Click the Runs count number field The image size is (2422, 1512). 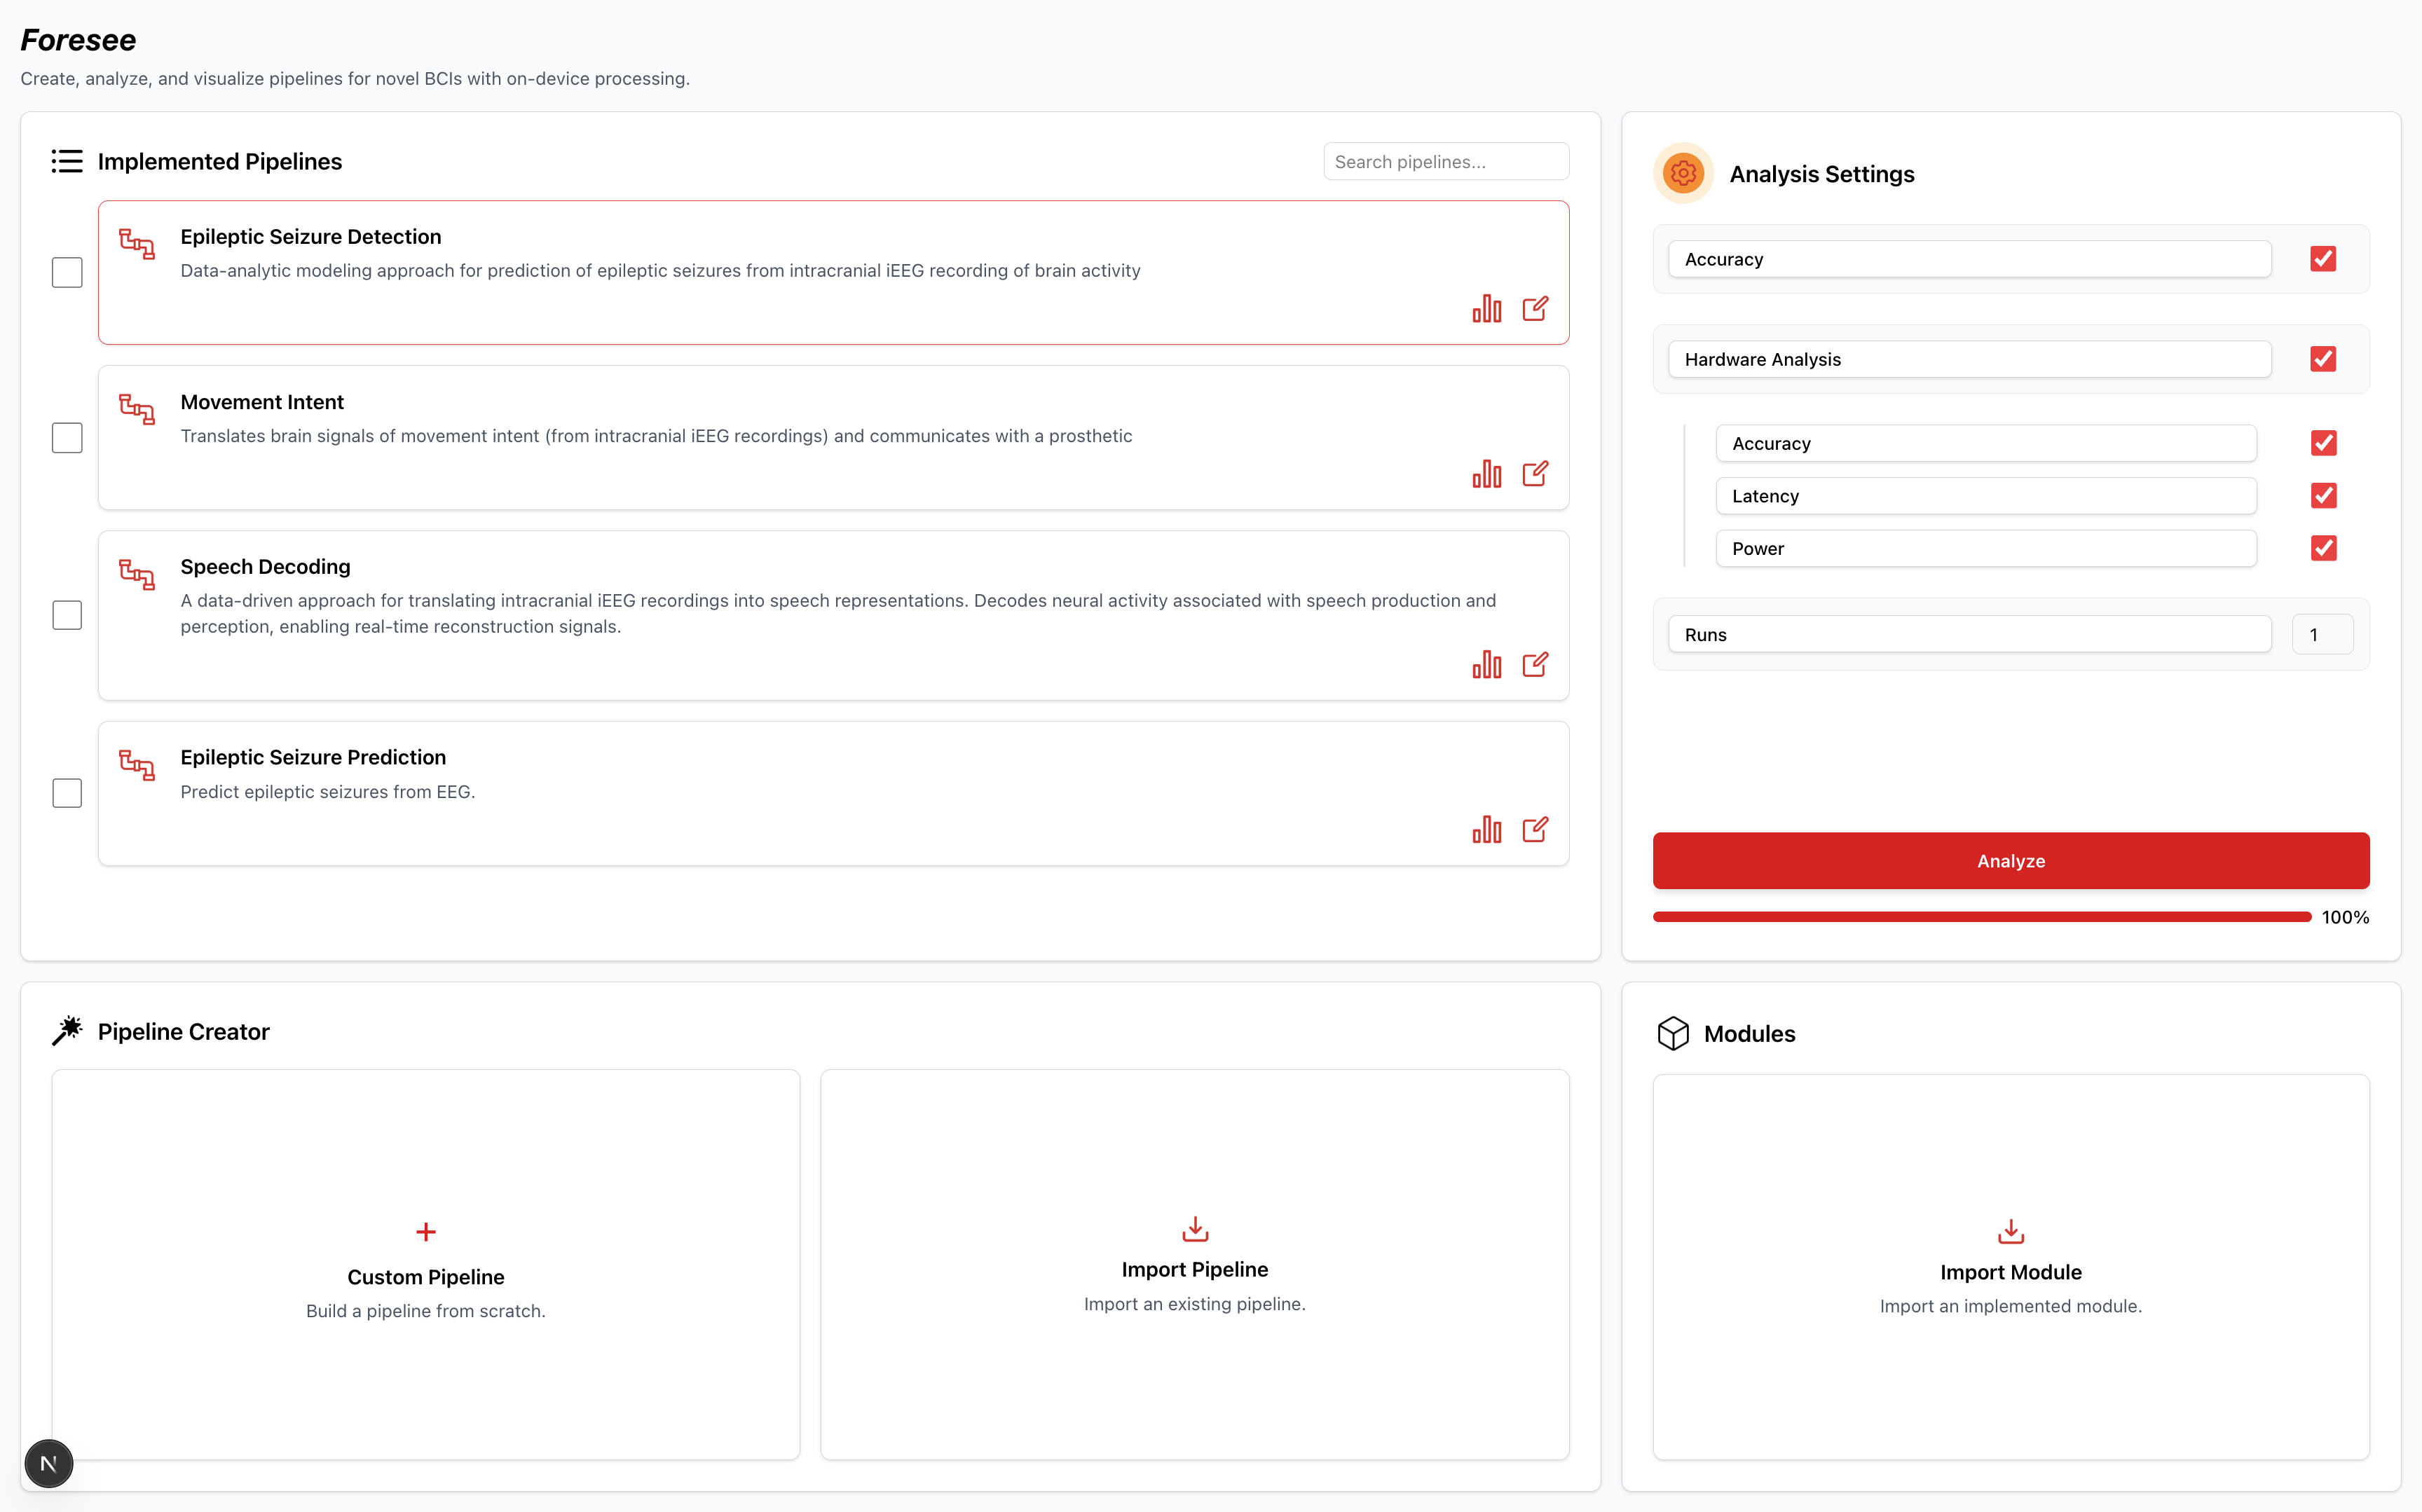pyautogui.click(x=2322, y=634)
